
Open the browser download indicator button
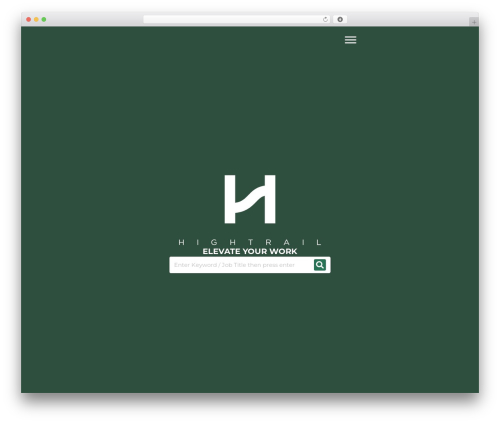point(340,20)
